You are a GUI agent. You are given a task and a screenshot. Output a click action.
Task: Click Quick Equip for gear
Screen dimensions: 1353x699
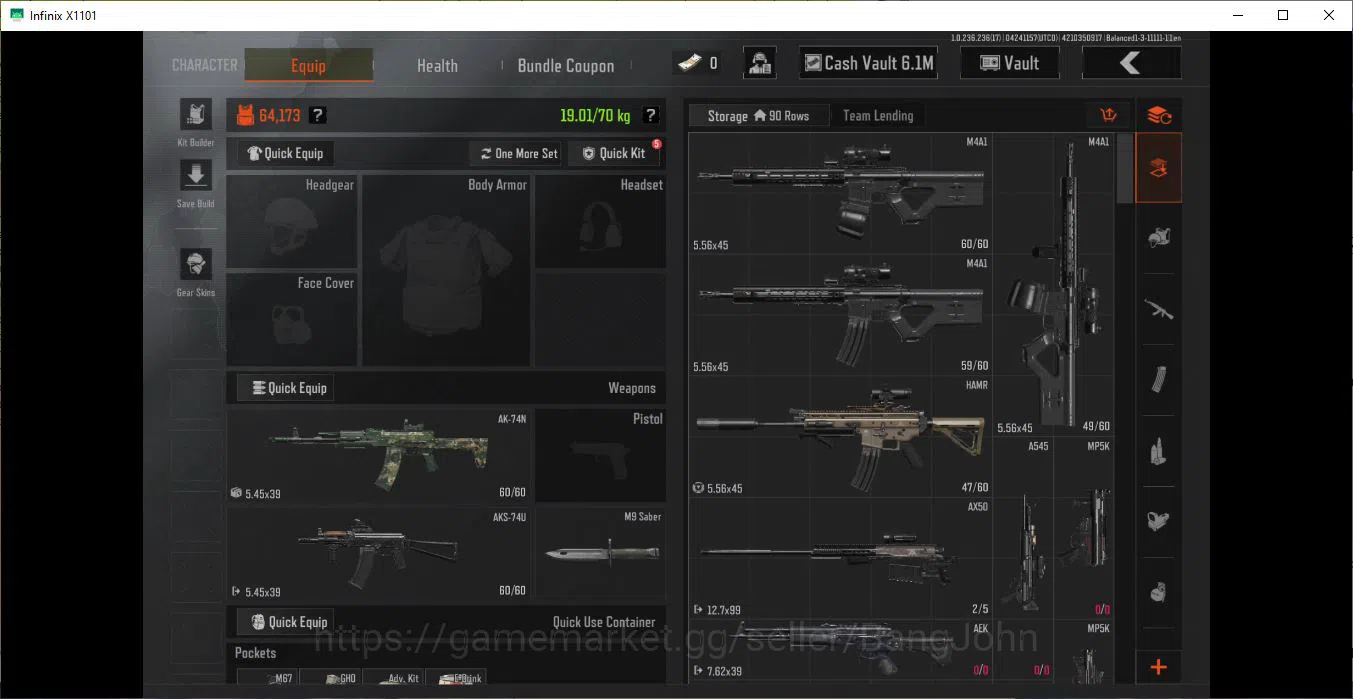click(x=285, y=153)
